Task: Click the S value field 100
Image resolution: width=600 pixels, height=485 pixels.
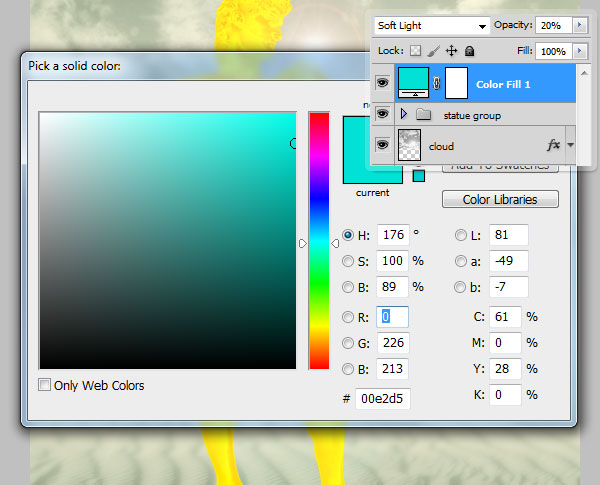Action: pos(392,261)
